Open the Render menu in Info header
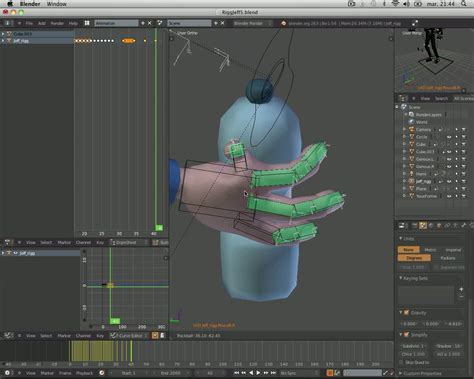Screen dimensions: 474x379 [57, 23]
